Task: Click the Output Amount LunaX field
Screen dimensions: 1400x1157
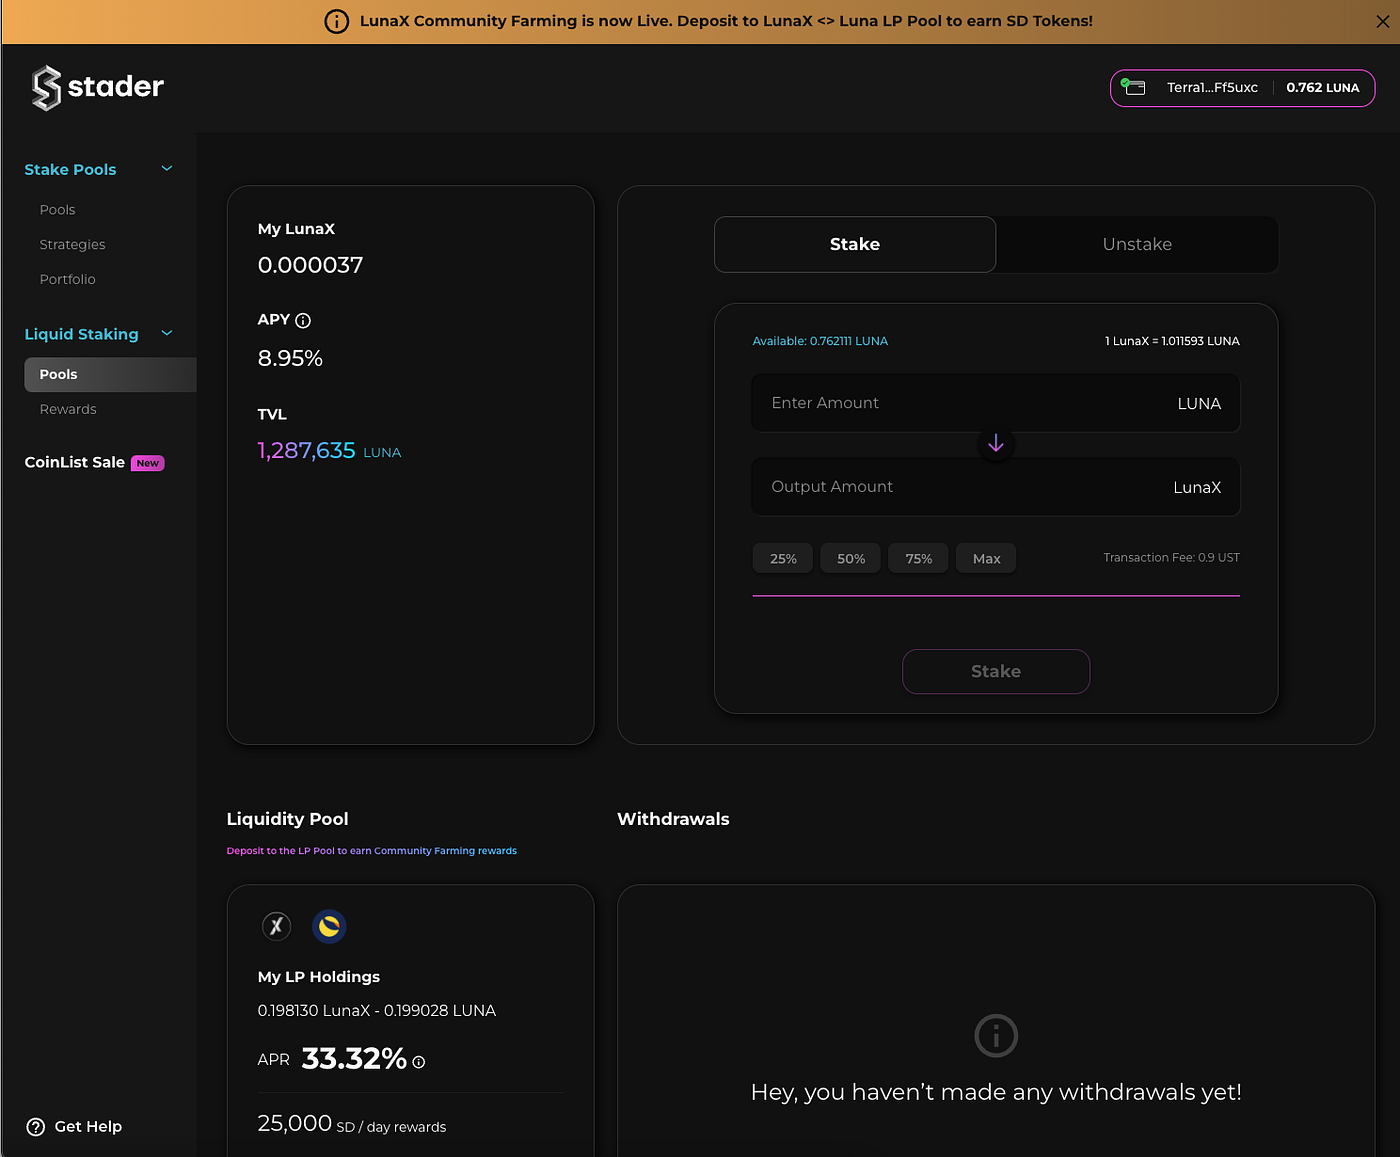Action: point(996,487)
